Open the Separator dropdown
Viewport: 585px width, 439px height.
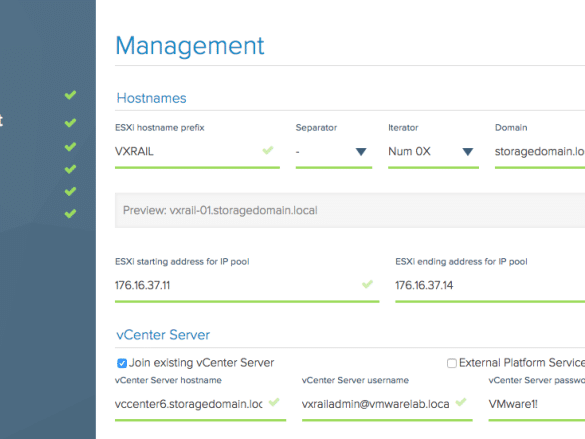[x=334, y=152]
